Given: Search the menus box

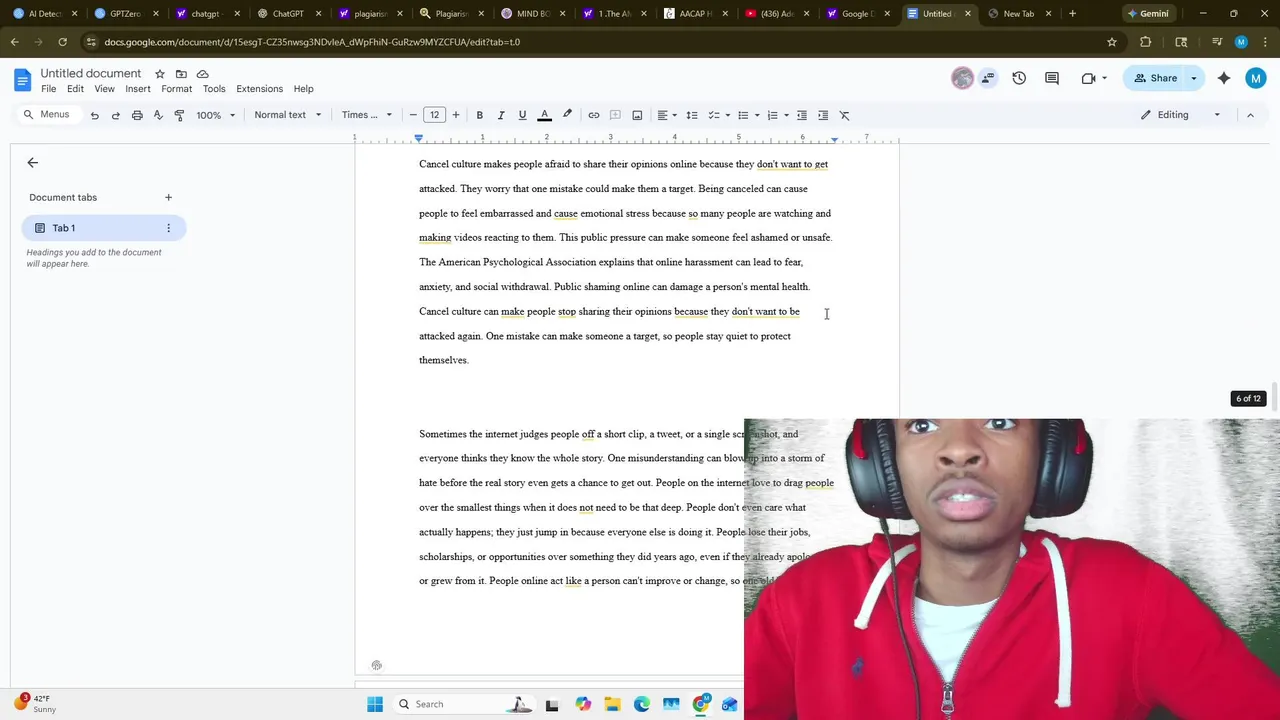Looking at the screenshot, I should pos(47,115).
